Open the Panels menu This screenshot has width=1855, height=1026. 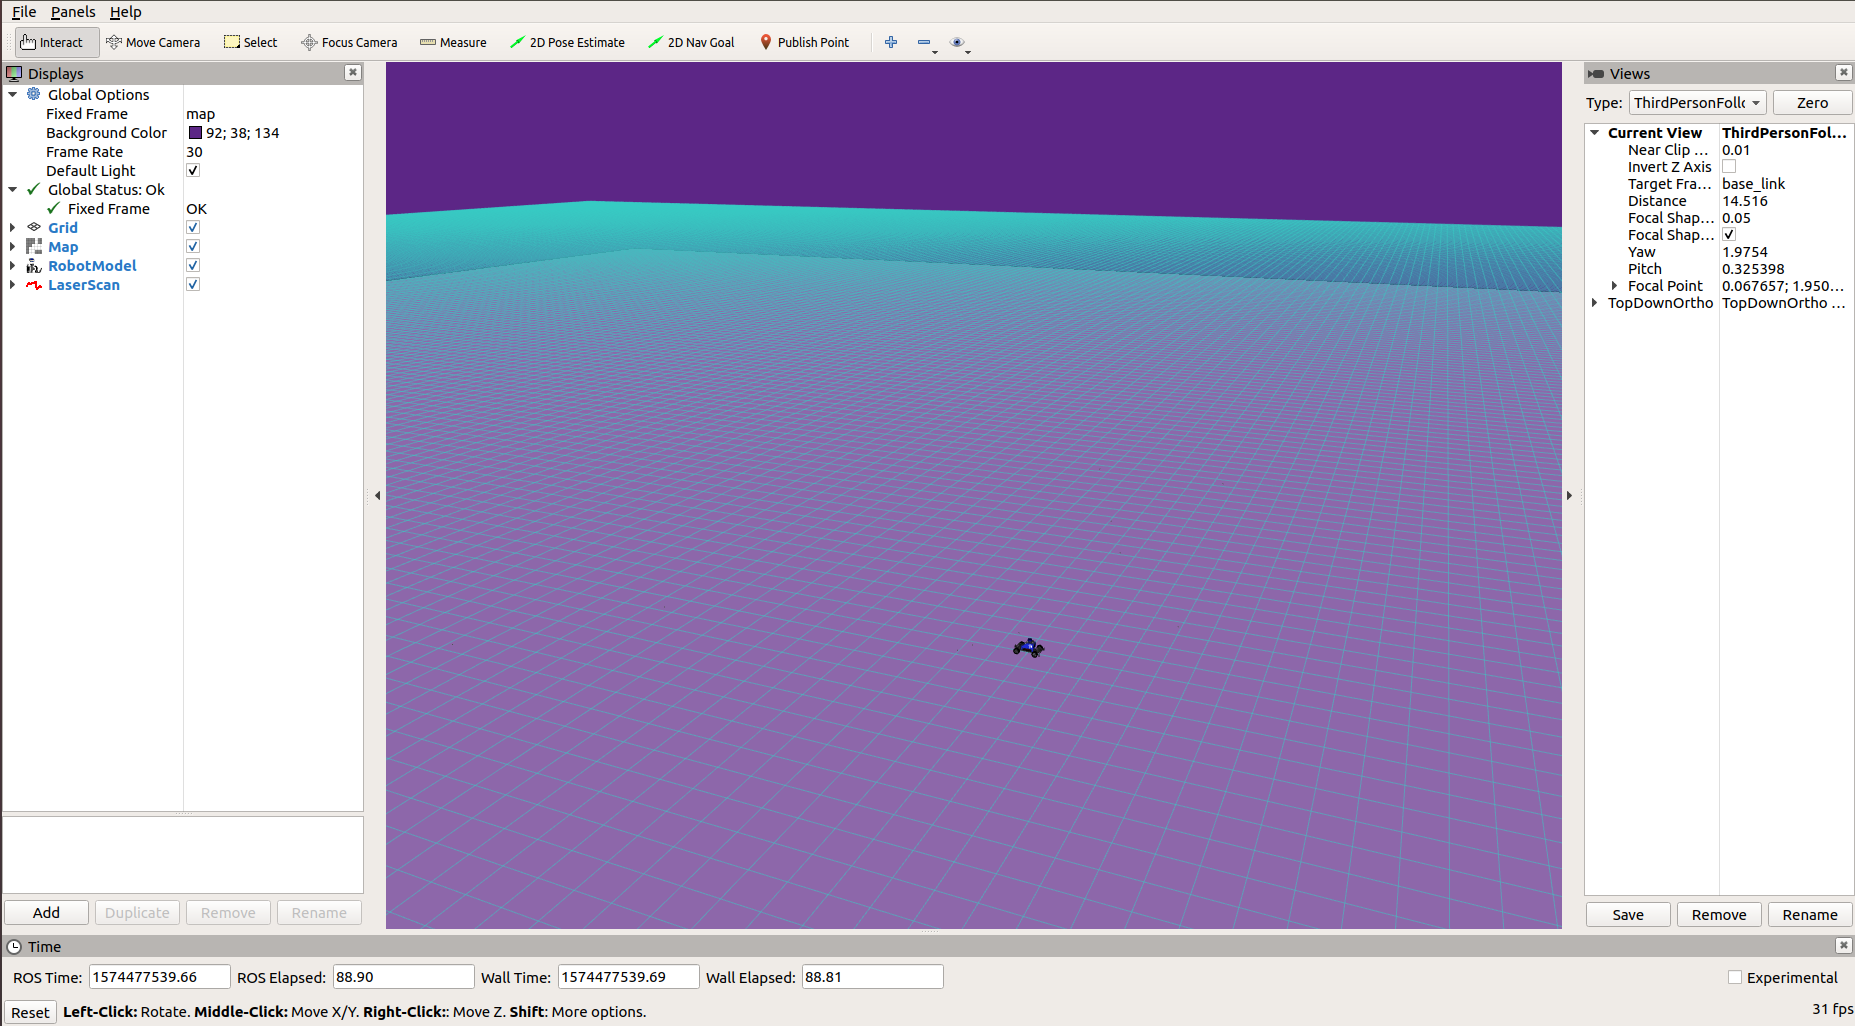72,11
